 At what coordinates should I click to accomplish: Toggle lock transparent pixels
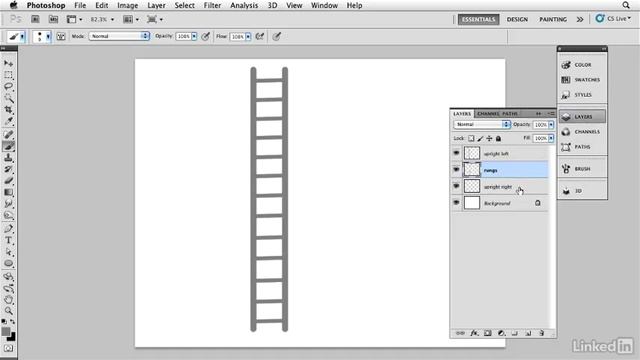pyautogui.click(x=471, y=138)
